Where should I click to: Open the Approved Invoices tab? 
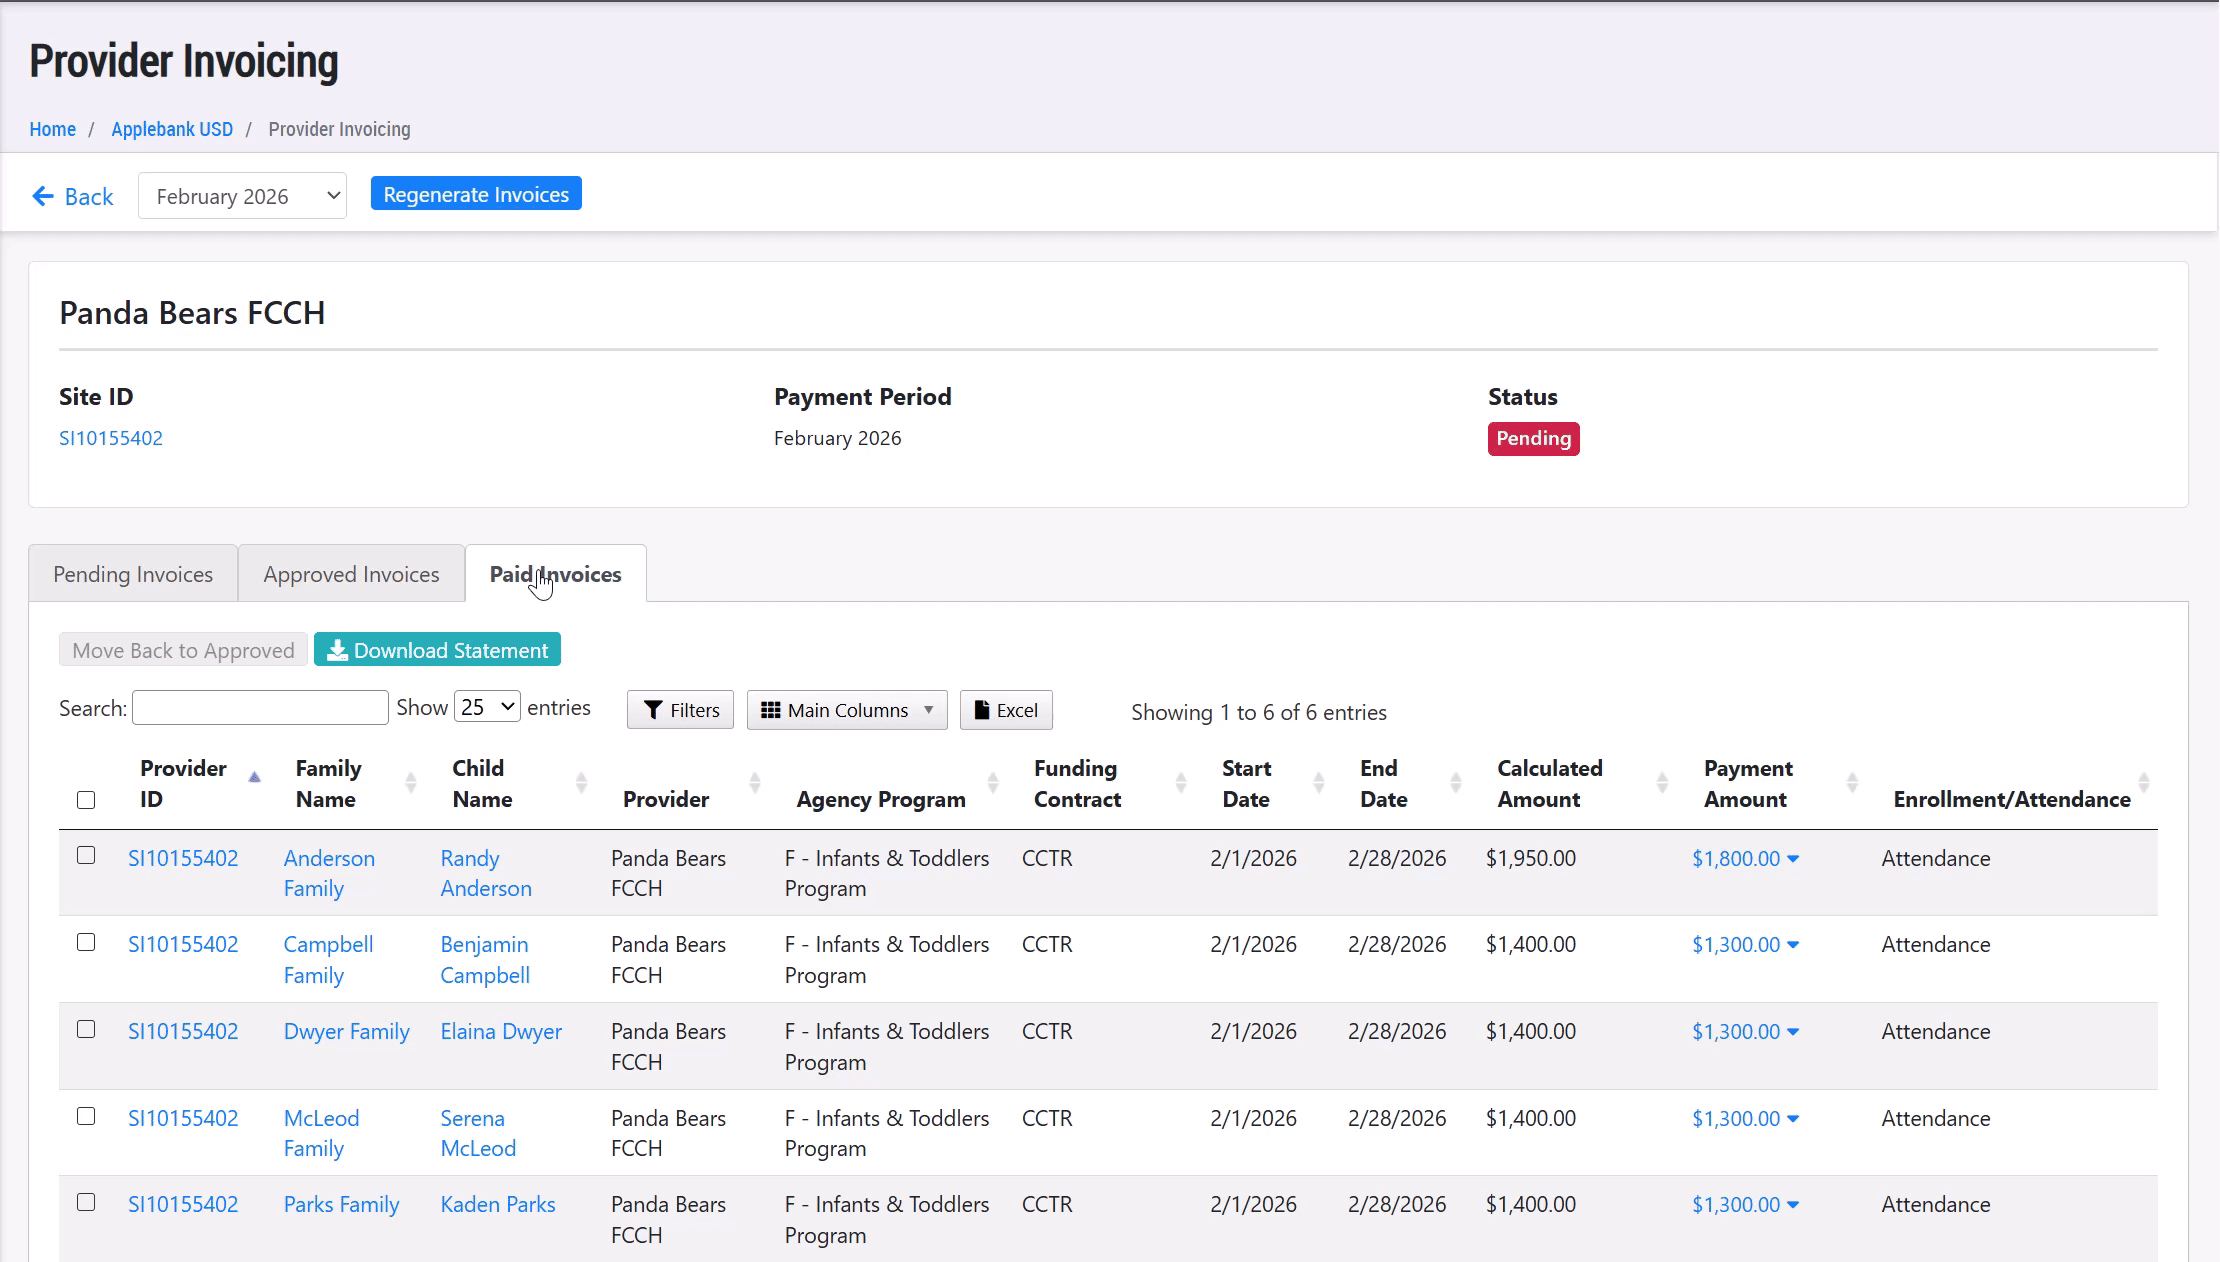click(351, 574)
